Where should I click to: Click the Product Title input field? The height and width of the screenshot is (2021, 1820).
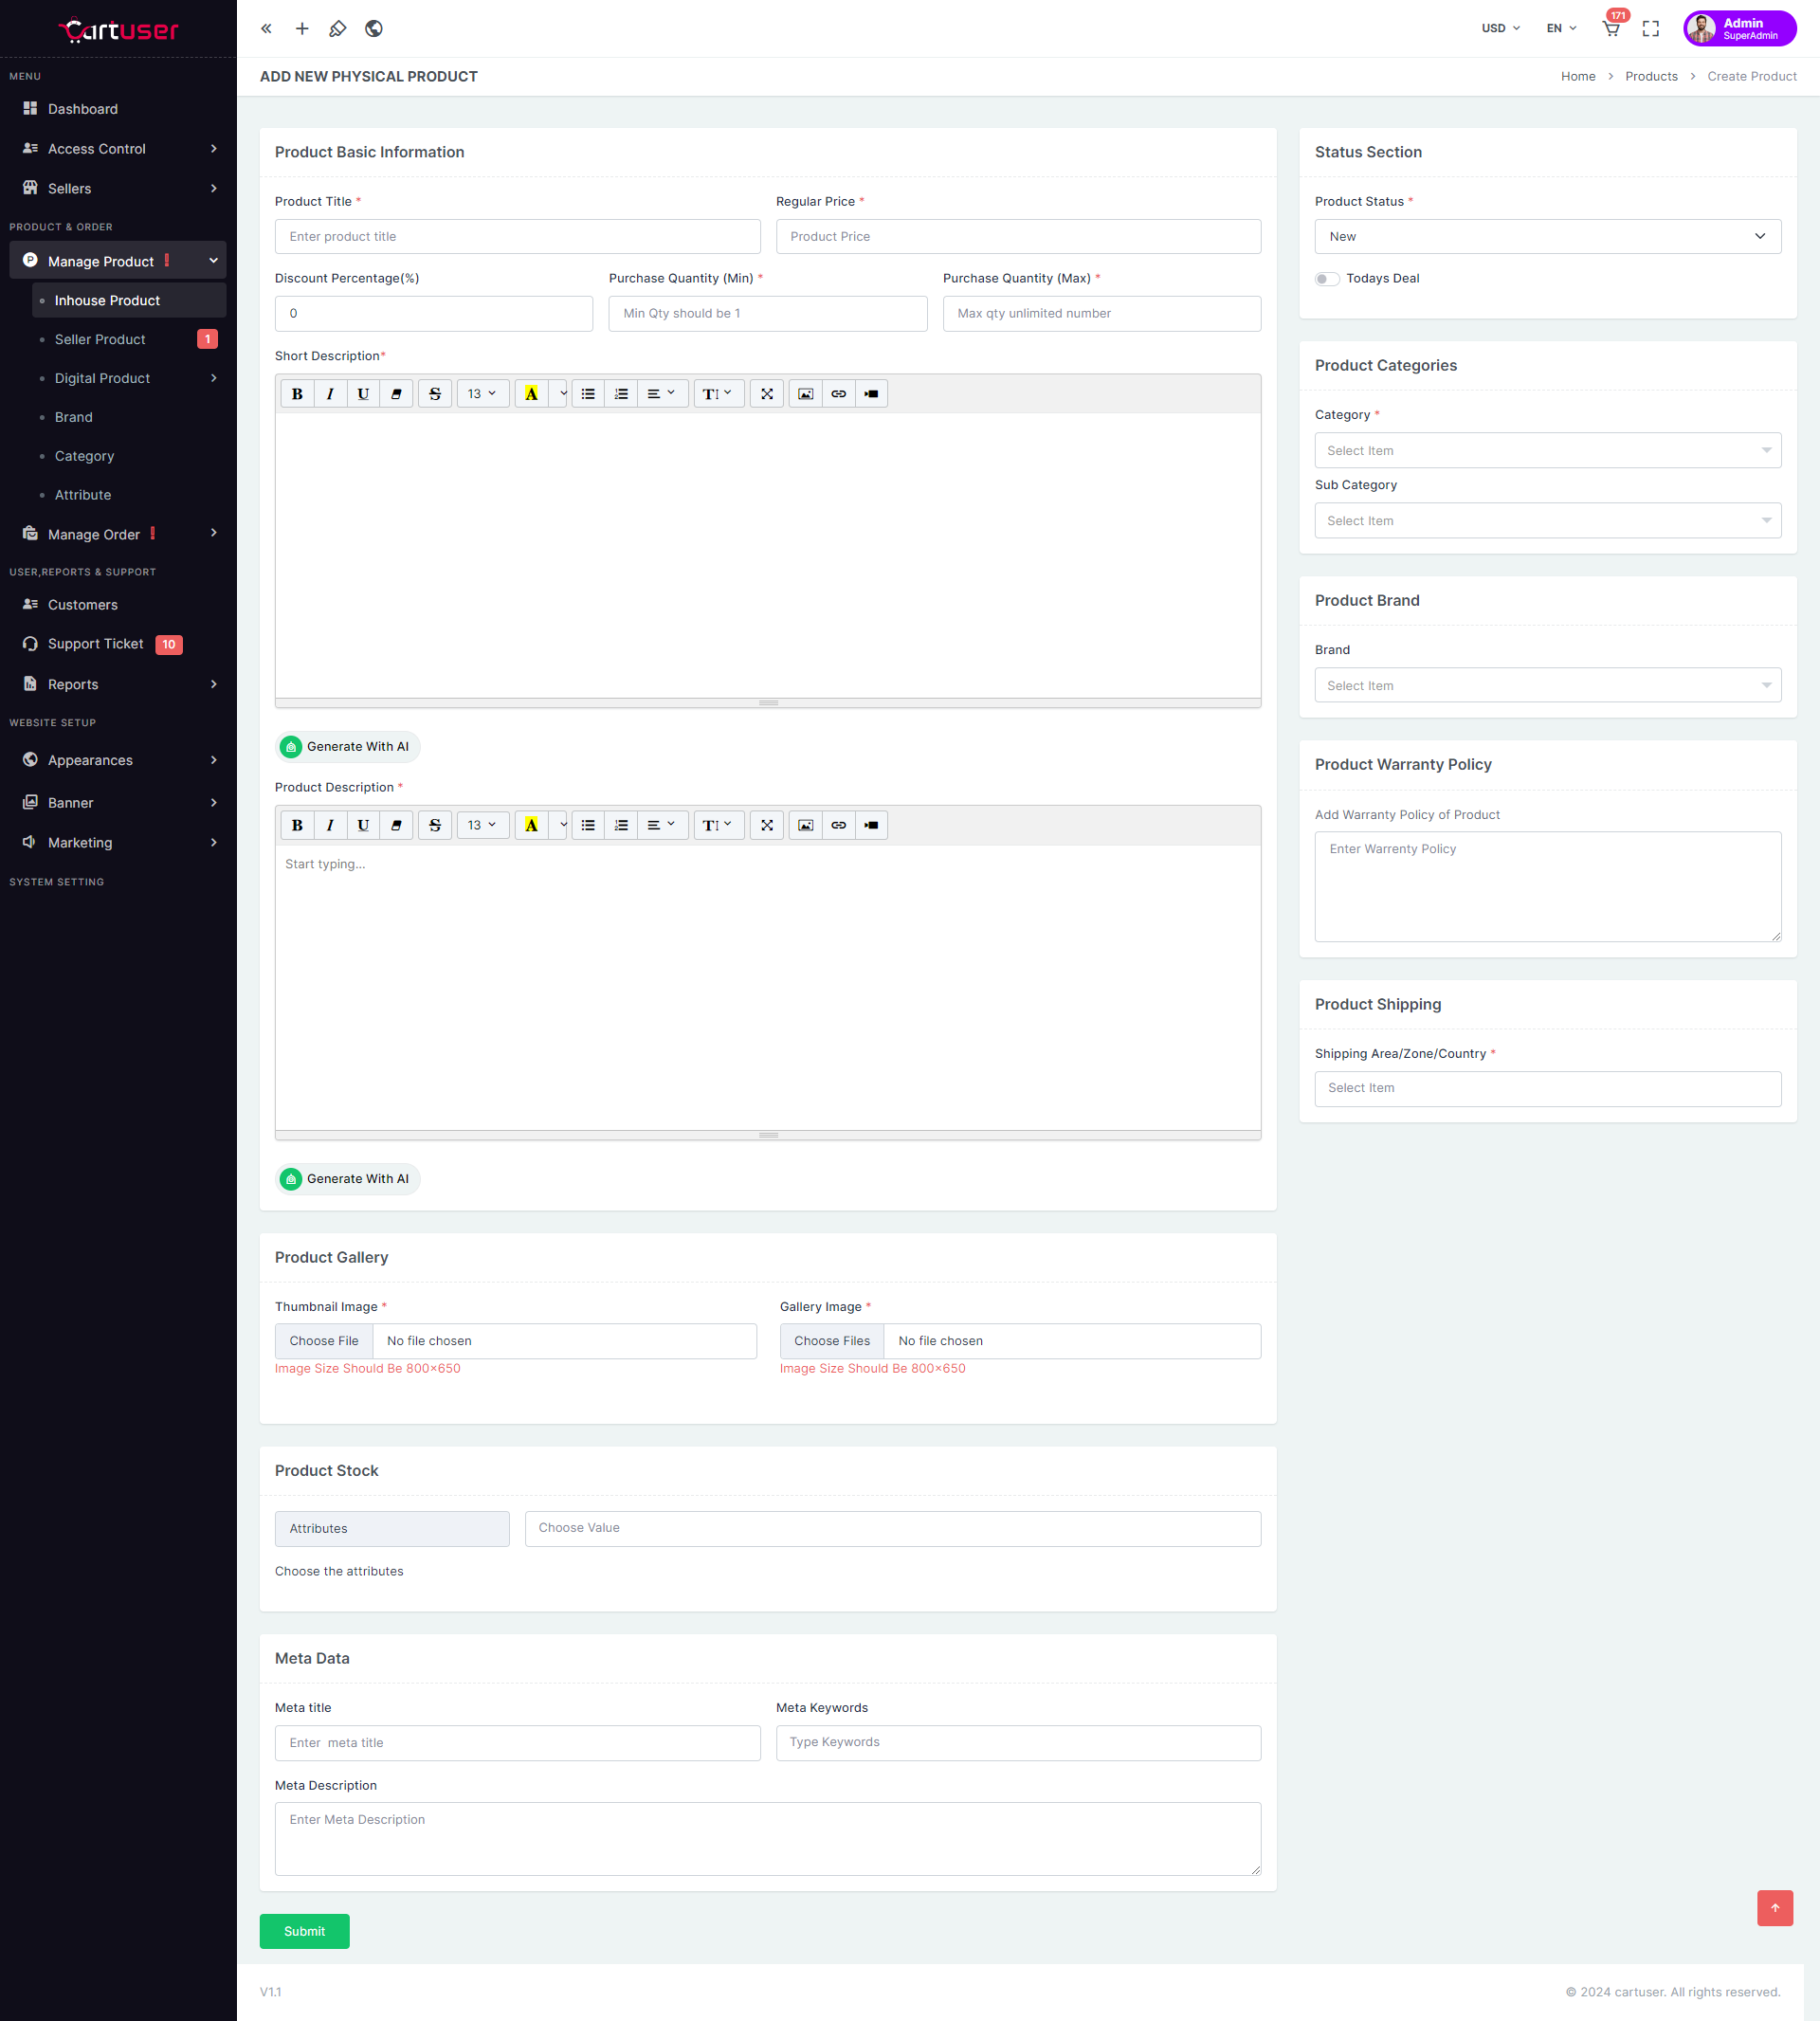tap(517, 237)
